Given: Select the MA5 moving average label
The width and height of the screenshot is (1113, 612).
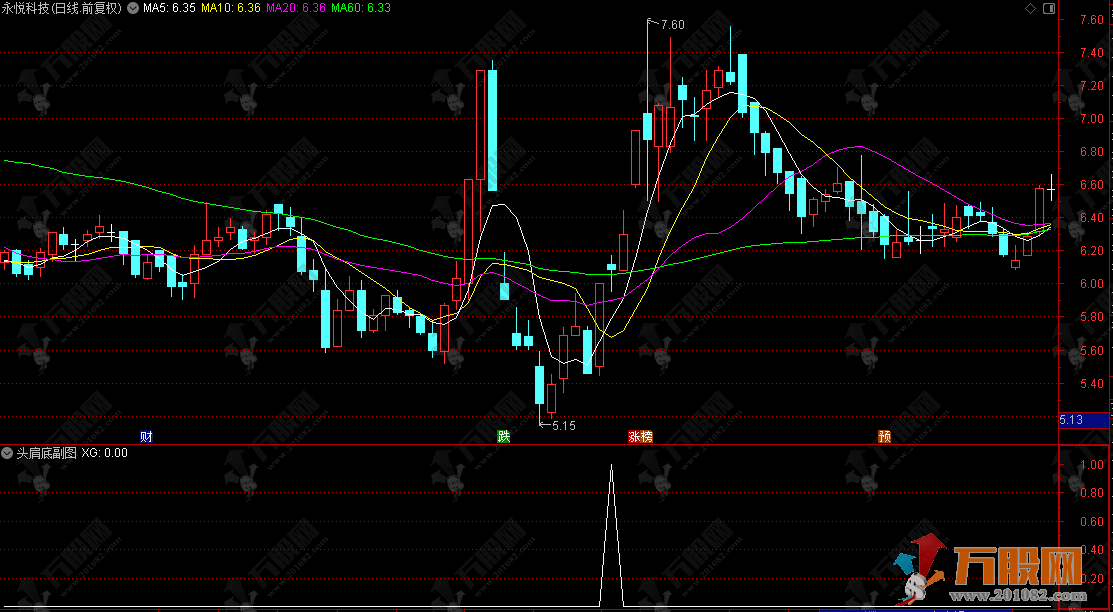Looking at the screenshot, I should [x=168, y=8].
